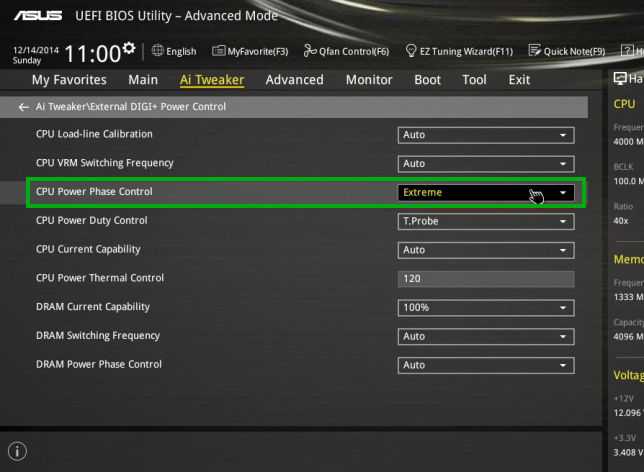
Task: Click the 40x ratio value
Action: tap(621, 221)
